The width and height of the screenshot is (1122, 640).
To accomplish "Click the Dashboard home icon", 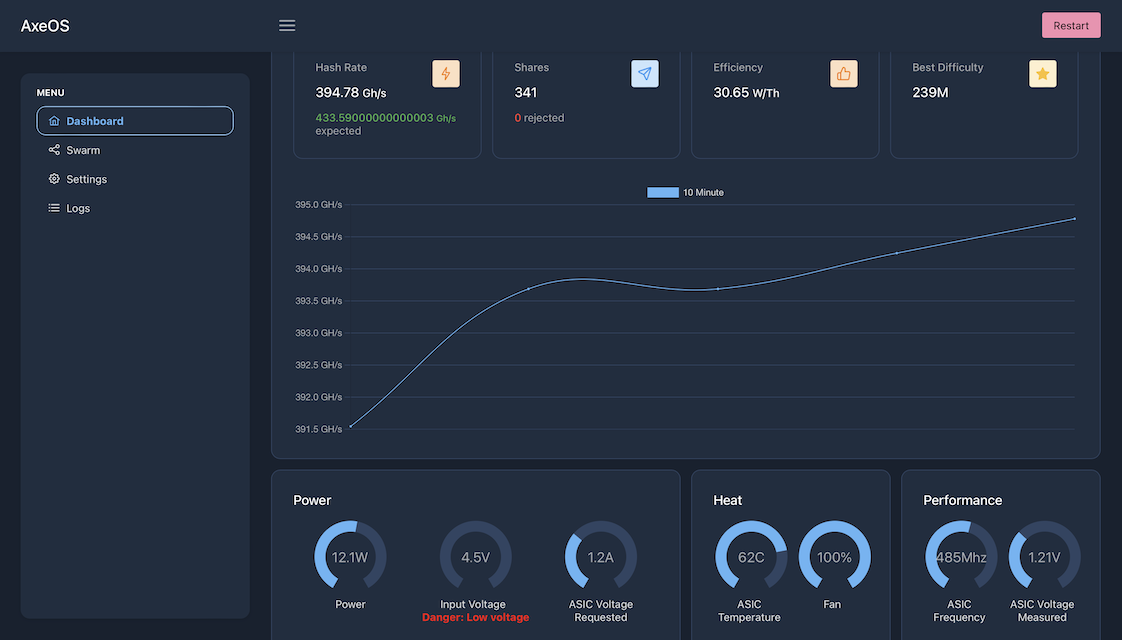I will point(54,121).
